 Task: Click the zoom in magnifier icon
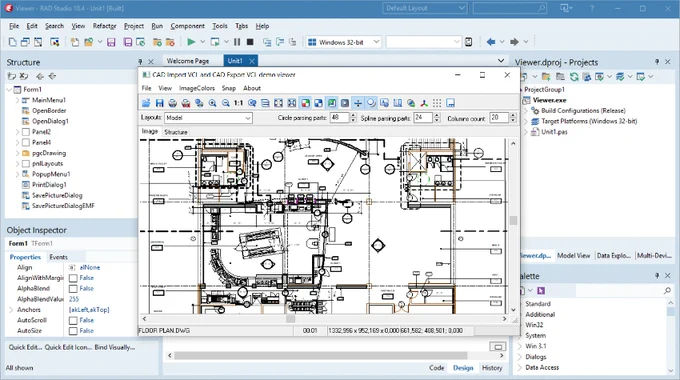(212, 103)
